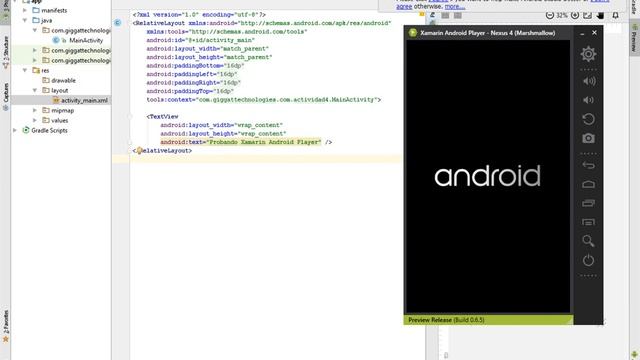Expand the manifests folder

25,10
